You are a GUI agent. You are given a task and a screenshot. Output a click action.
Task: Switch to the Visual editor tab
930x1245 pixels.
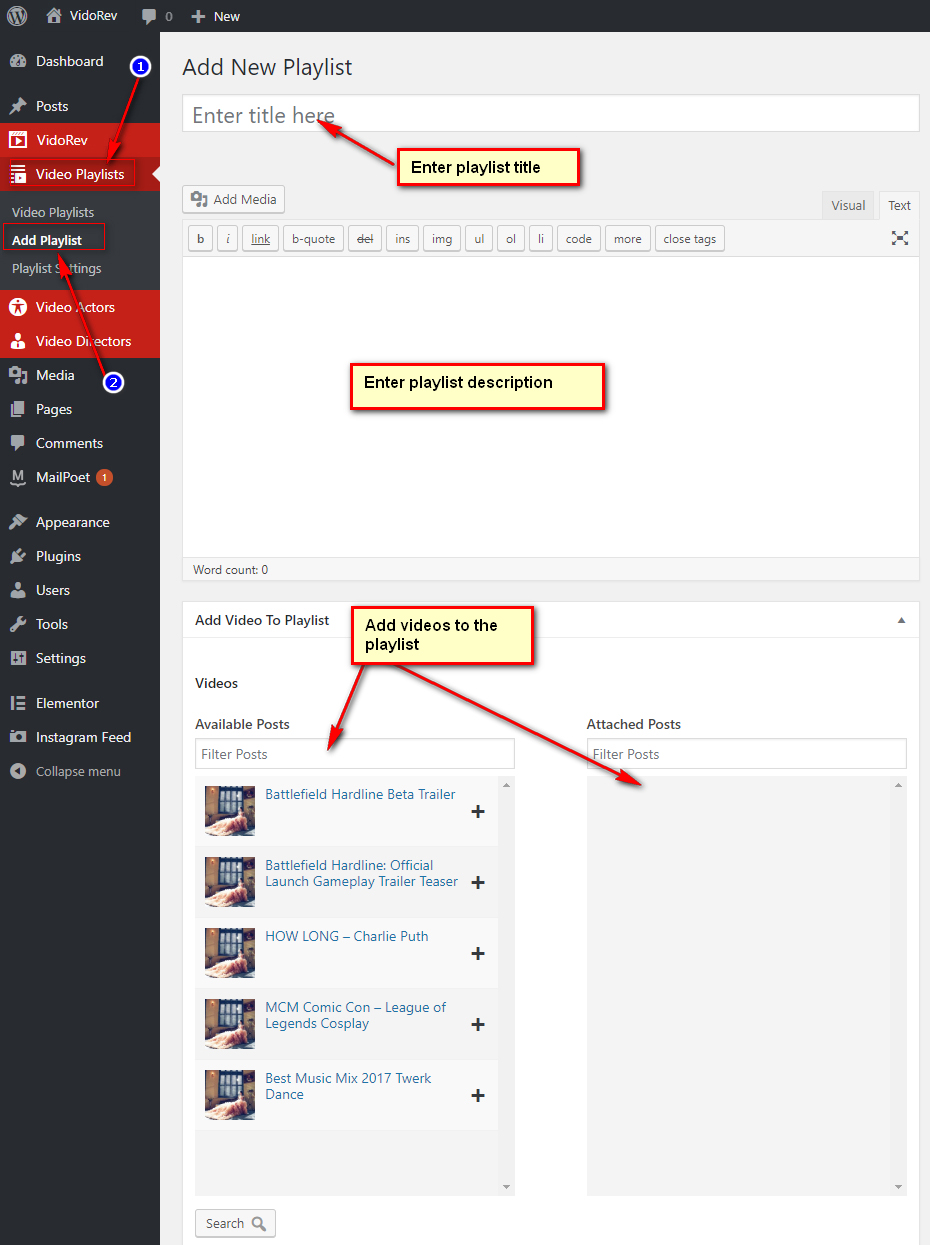click(847, 205)
